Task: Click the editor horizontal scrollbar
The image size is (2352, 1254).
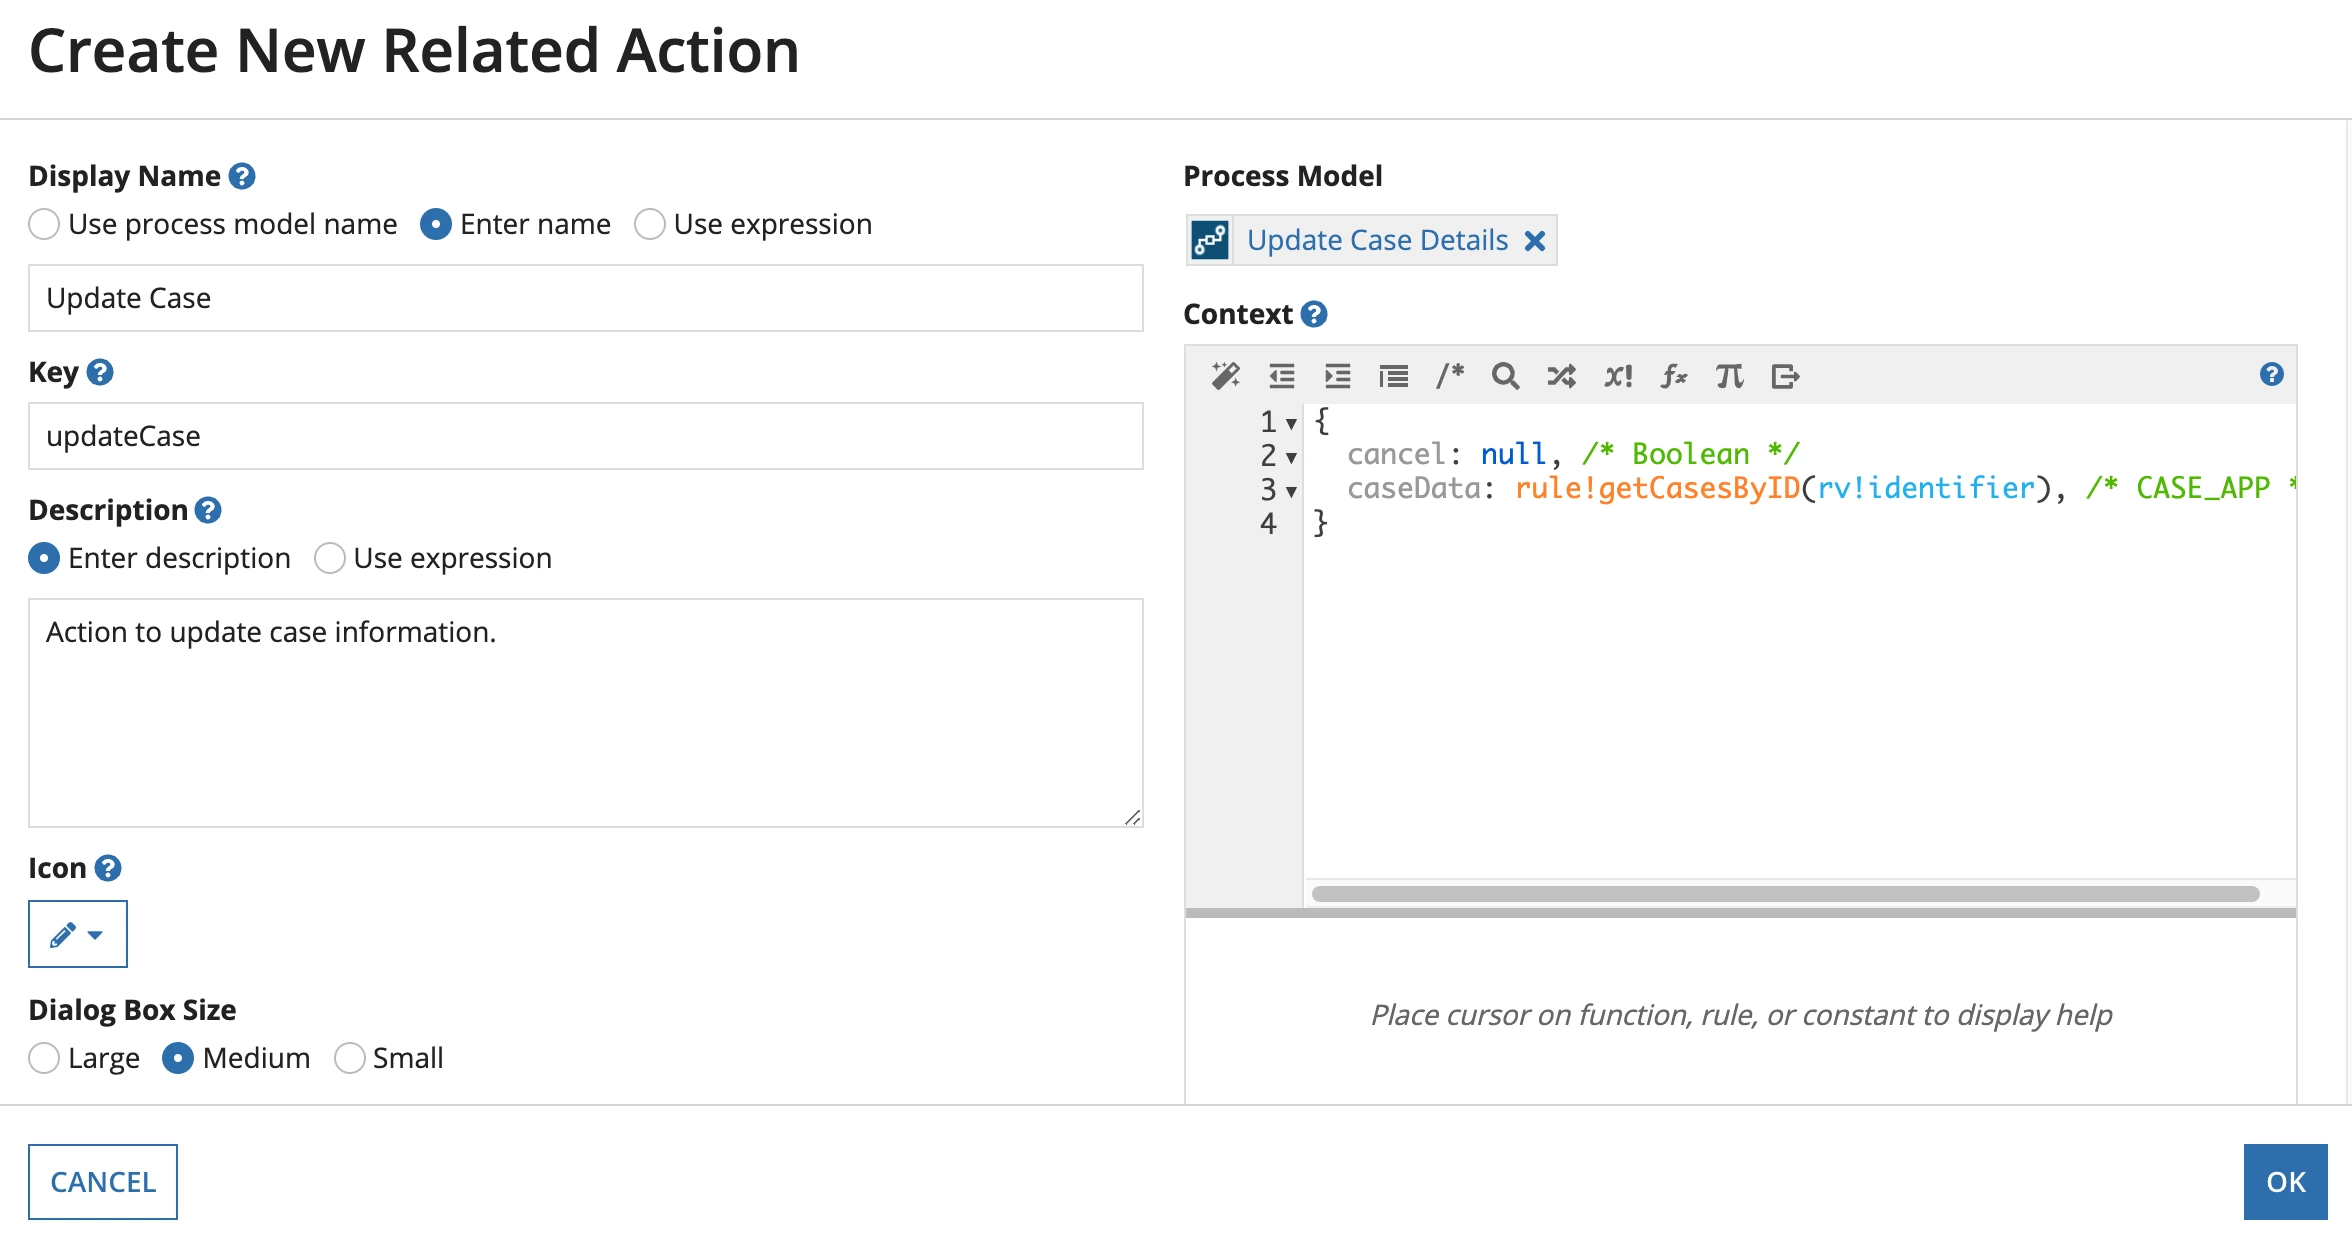Action: coord(1786,894)
